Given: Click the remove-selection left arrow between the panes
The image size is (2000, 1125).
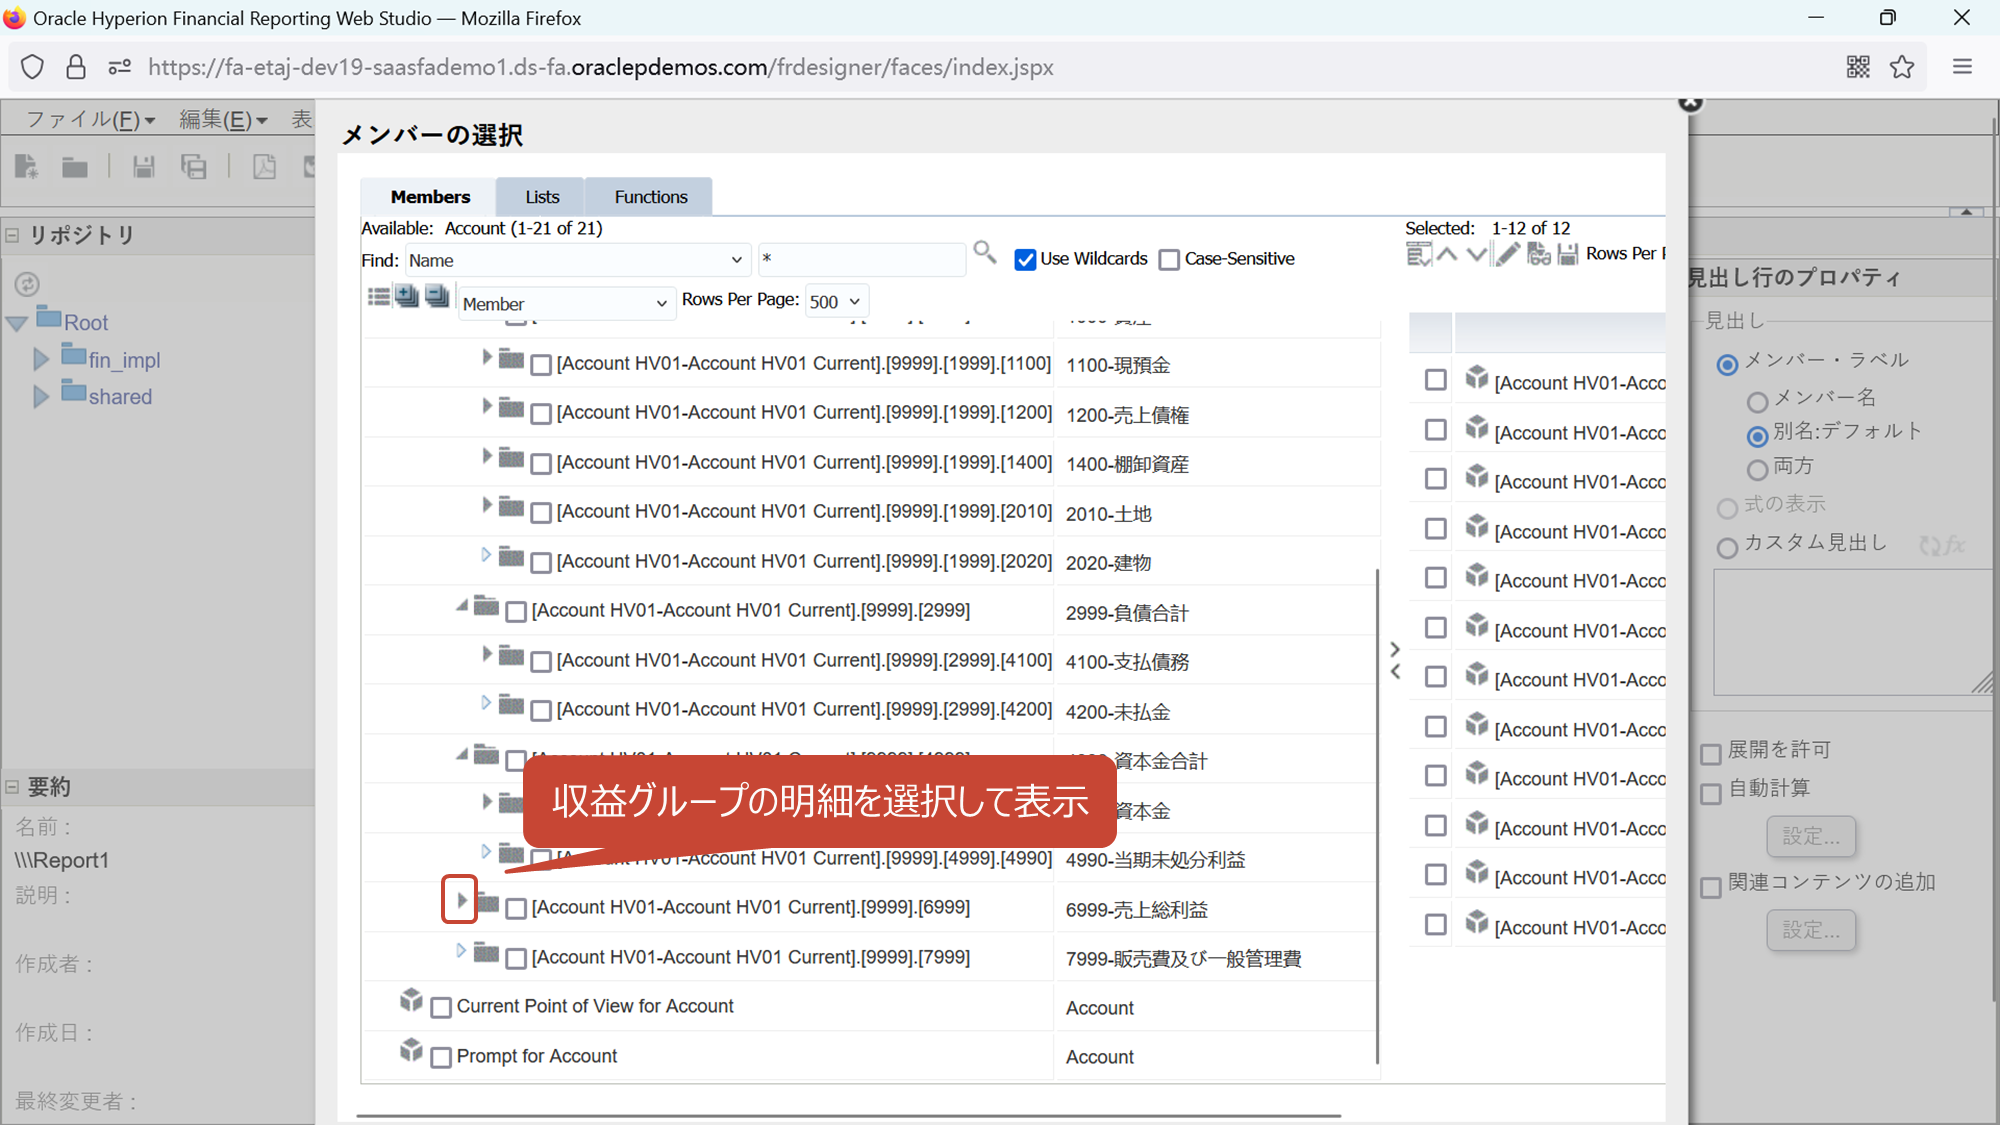Looking at the screenshot, I should 1395,672.
